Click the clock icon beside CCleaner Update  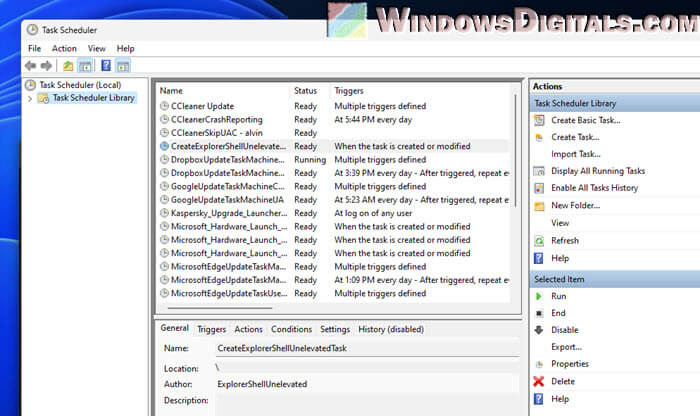pyautogui.click(x=164, y=106)
